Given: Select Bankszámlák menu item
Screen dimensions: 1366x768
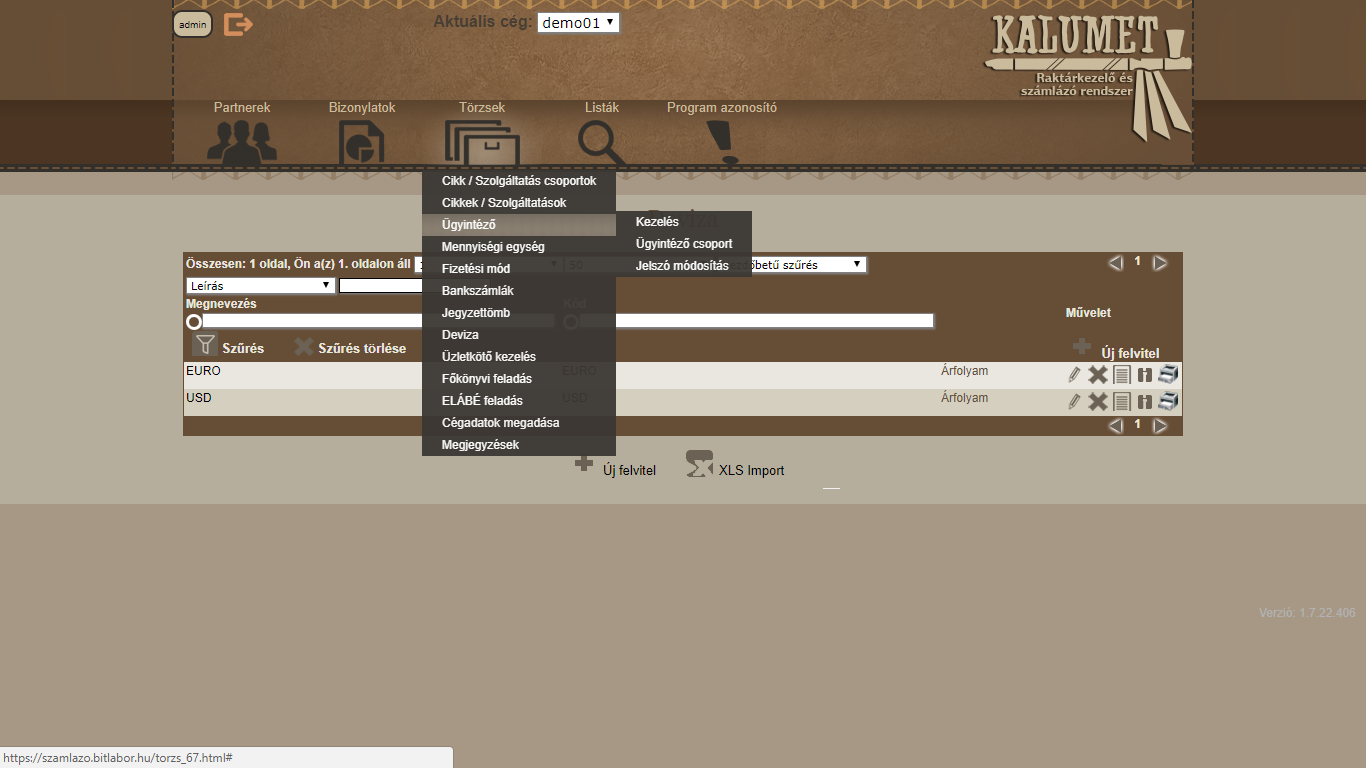Looking at the screenshot, I should coord(519,291).
